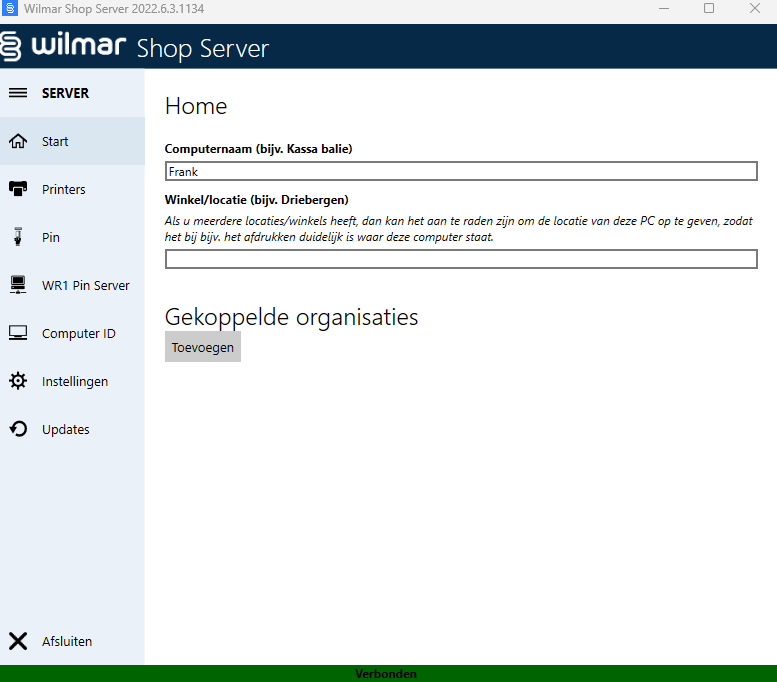Viewport: 777px width, 682px height.
Task: Select the Updates text label in sidebar
Action: click(66, 429)
